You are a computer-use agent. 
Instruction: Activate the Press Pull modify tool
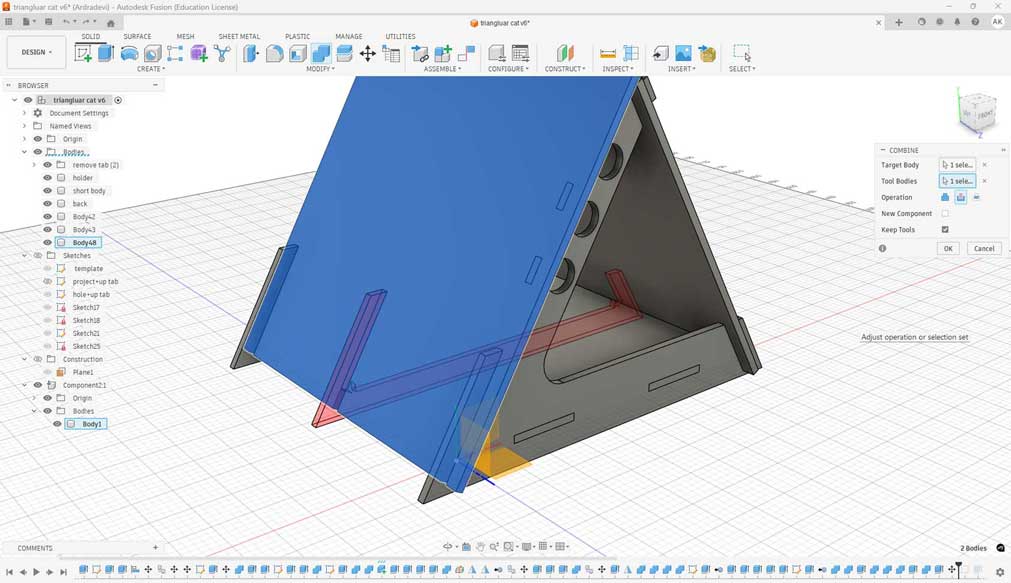pos(249,53)
